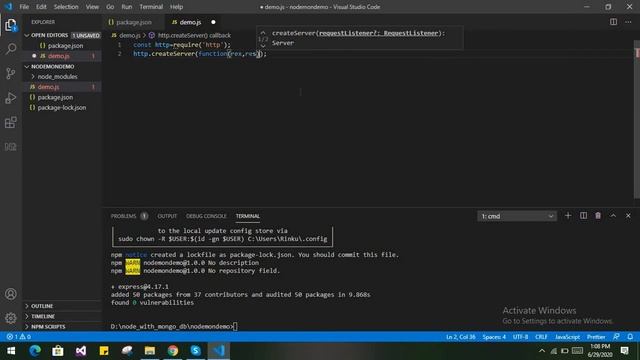640x360 pixels.
Task: Open the Manage gear settings icon
Action: coord(11,318)
